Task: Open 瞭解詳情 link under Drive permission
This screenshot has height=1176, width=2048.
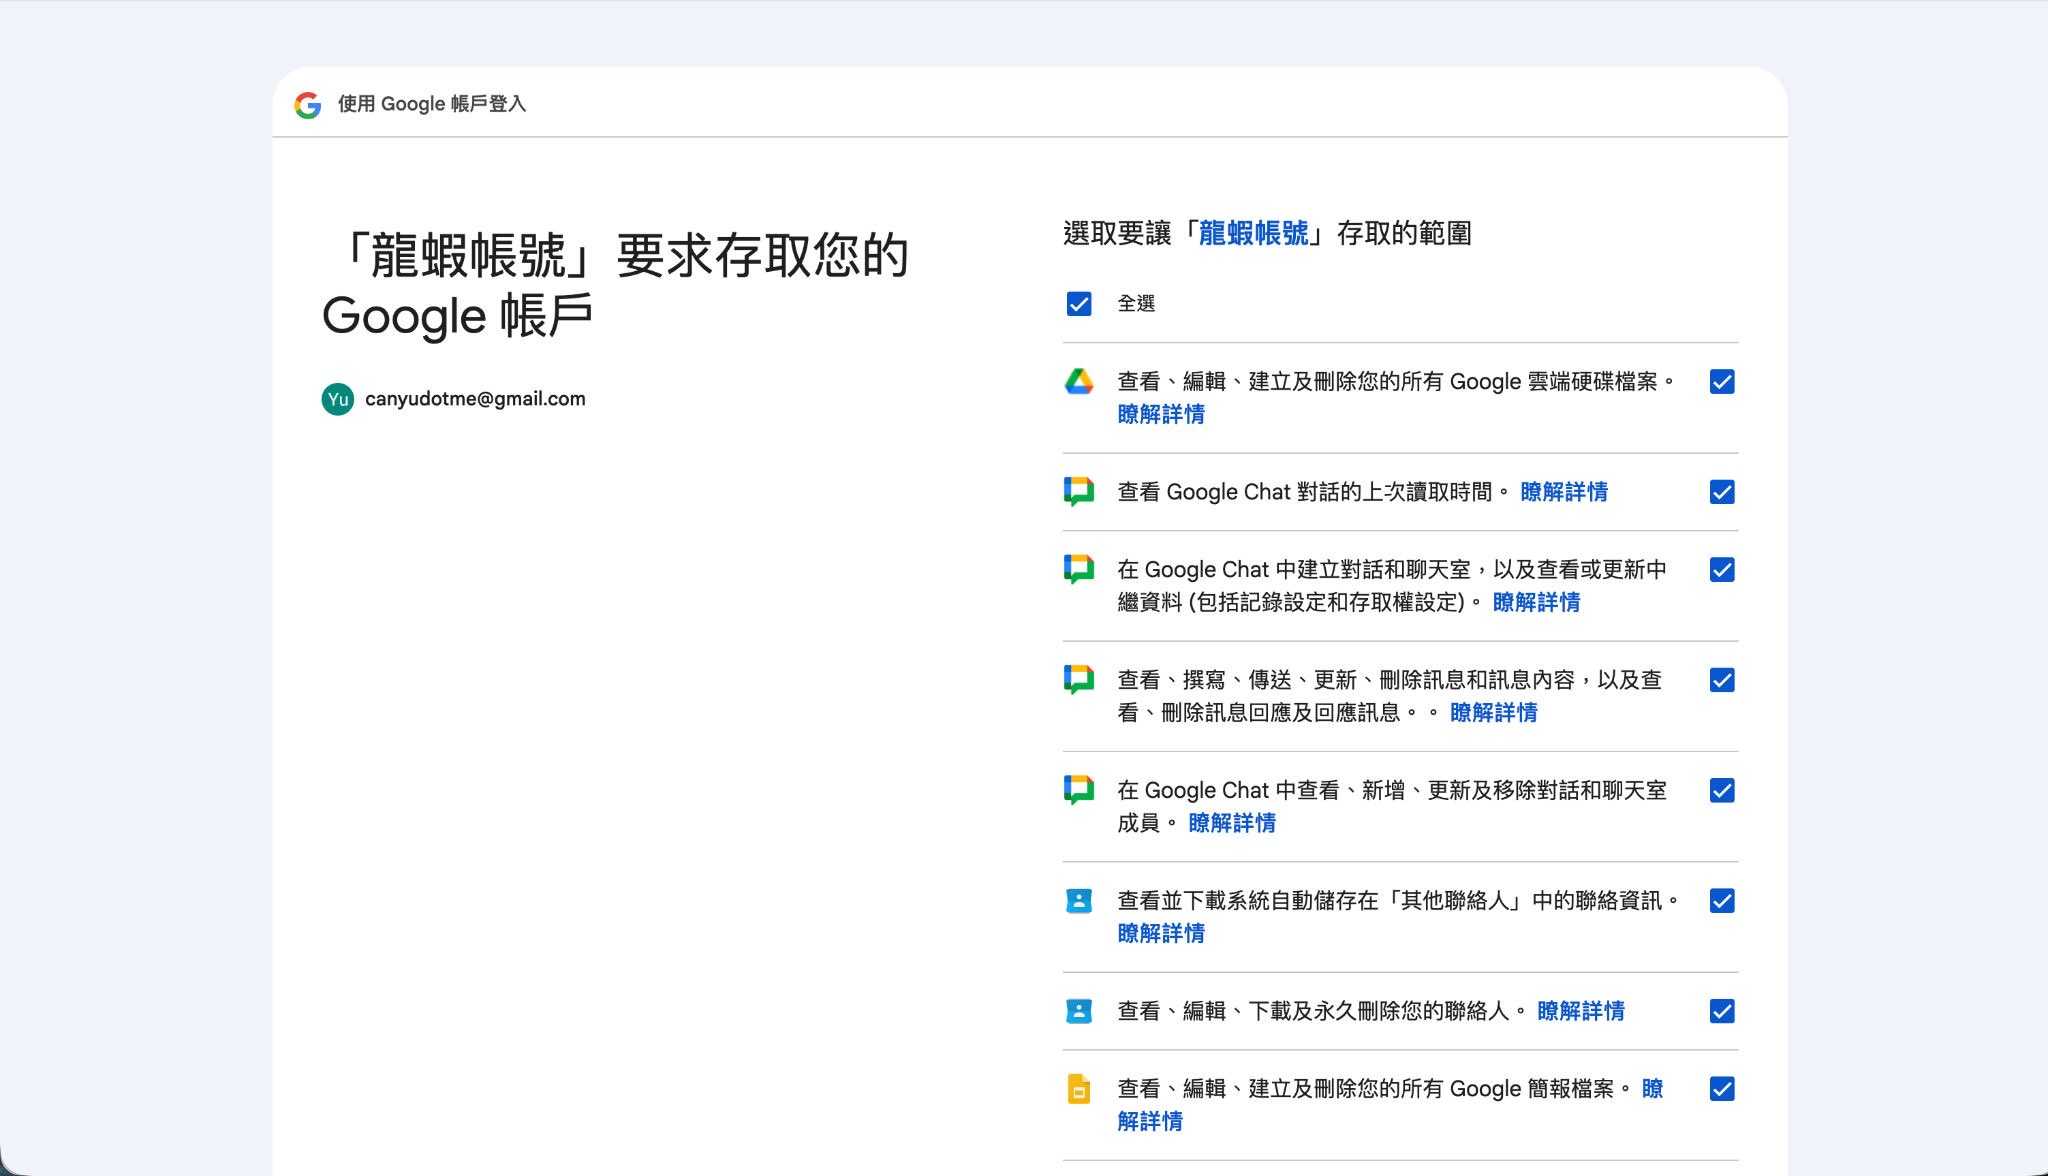Action: (1160, 414)
